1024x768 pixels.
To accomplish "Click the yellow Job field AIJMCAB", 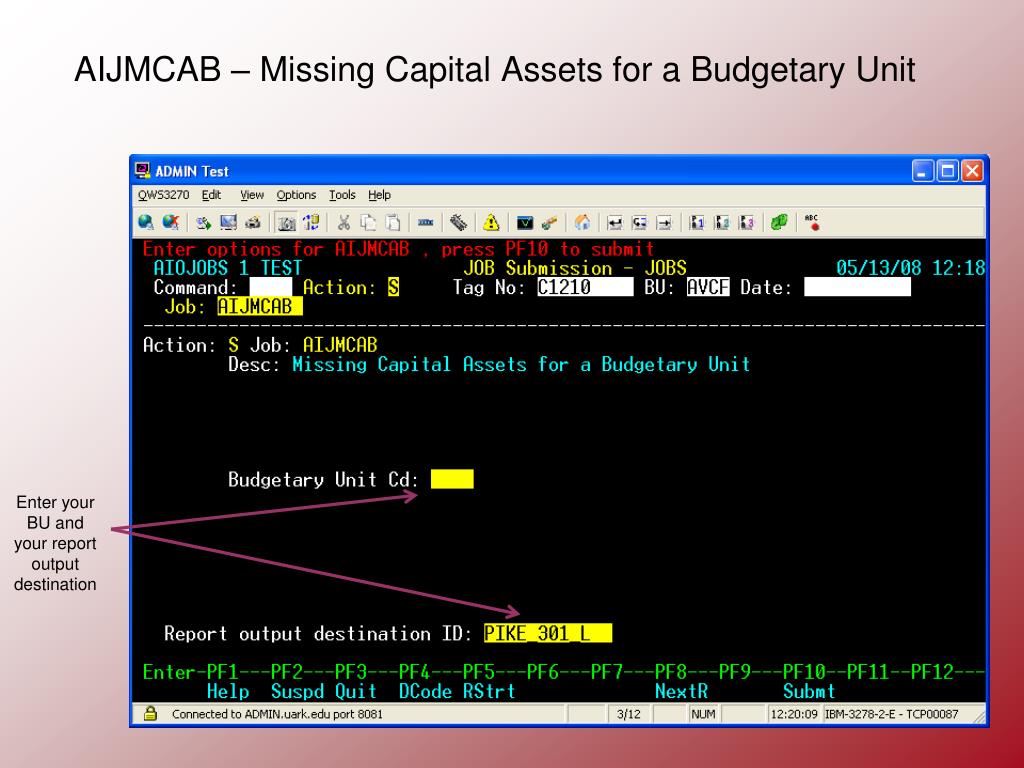I will [260, 306].
